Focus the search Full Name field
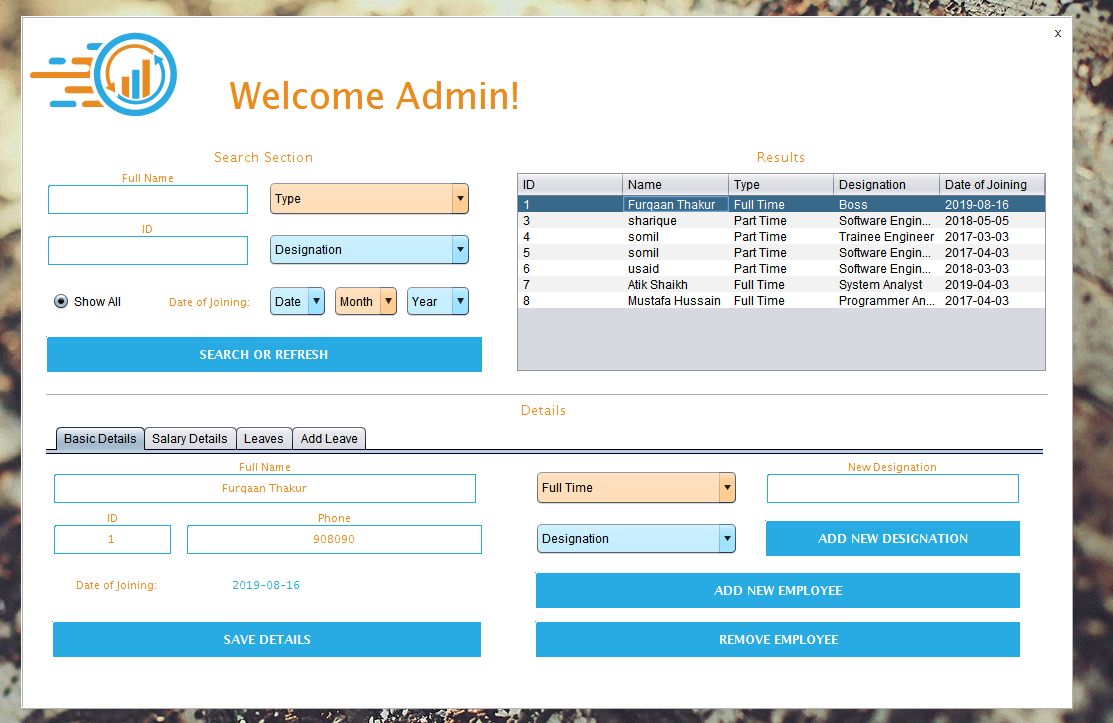This screenshot has width=1113, height=723. click(x=148, y=199)
